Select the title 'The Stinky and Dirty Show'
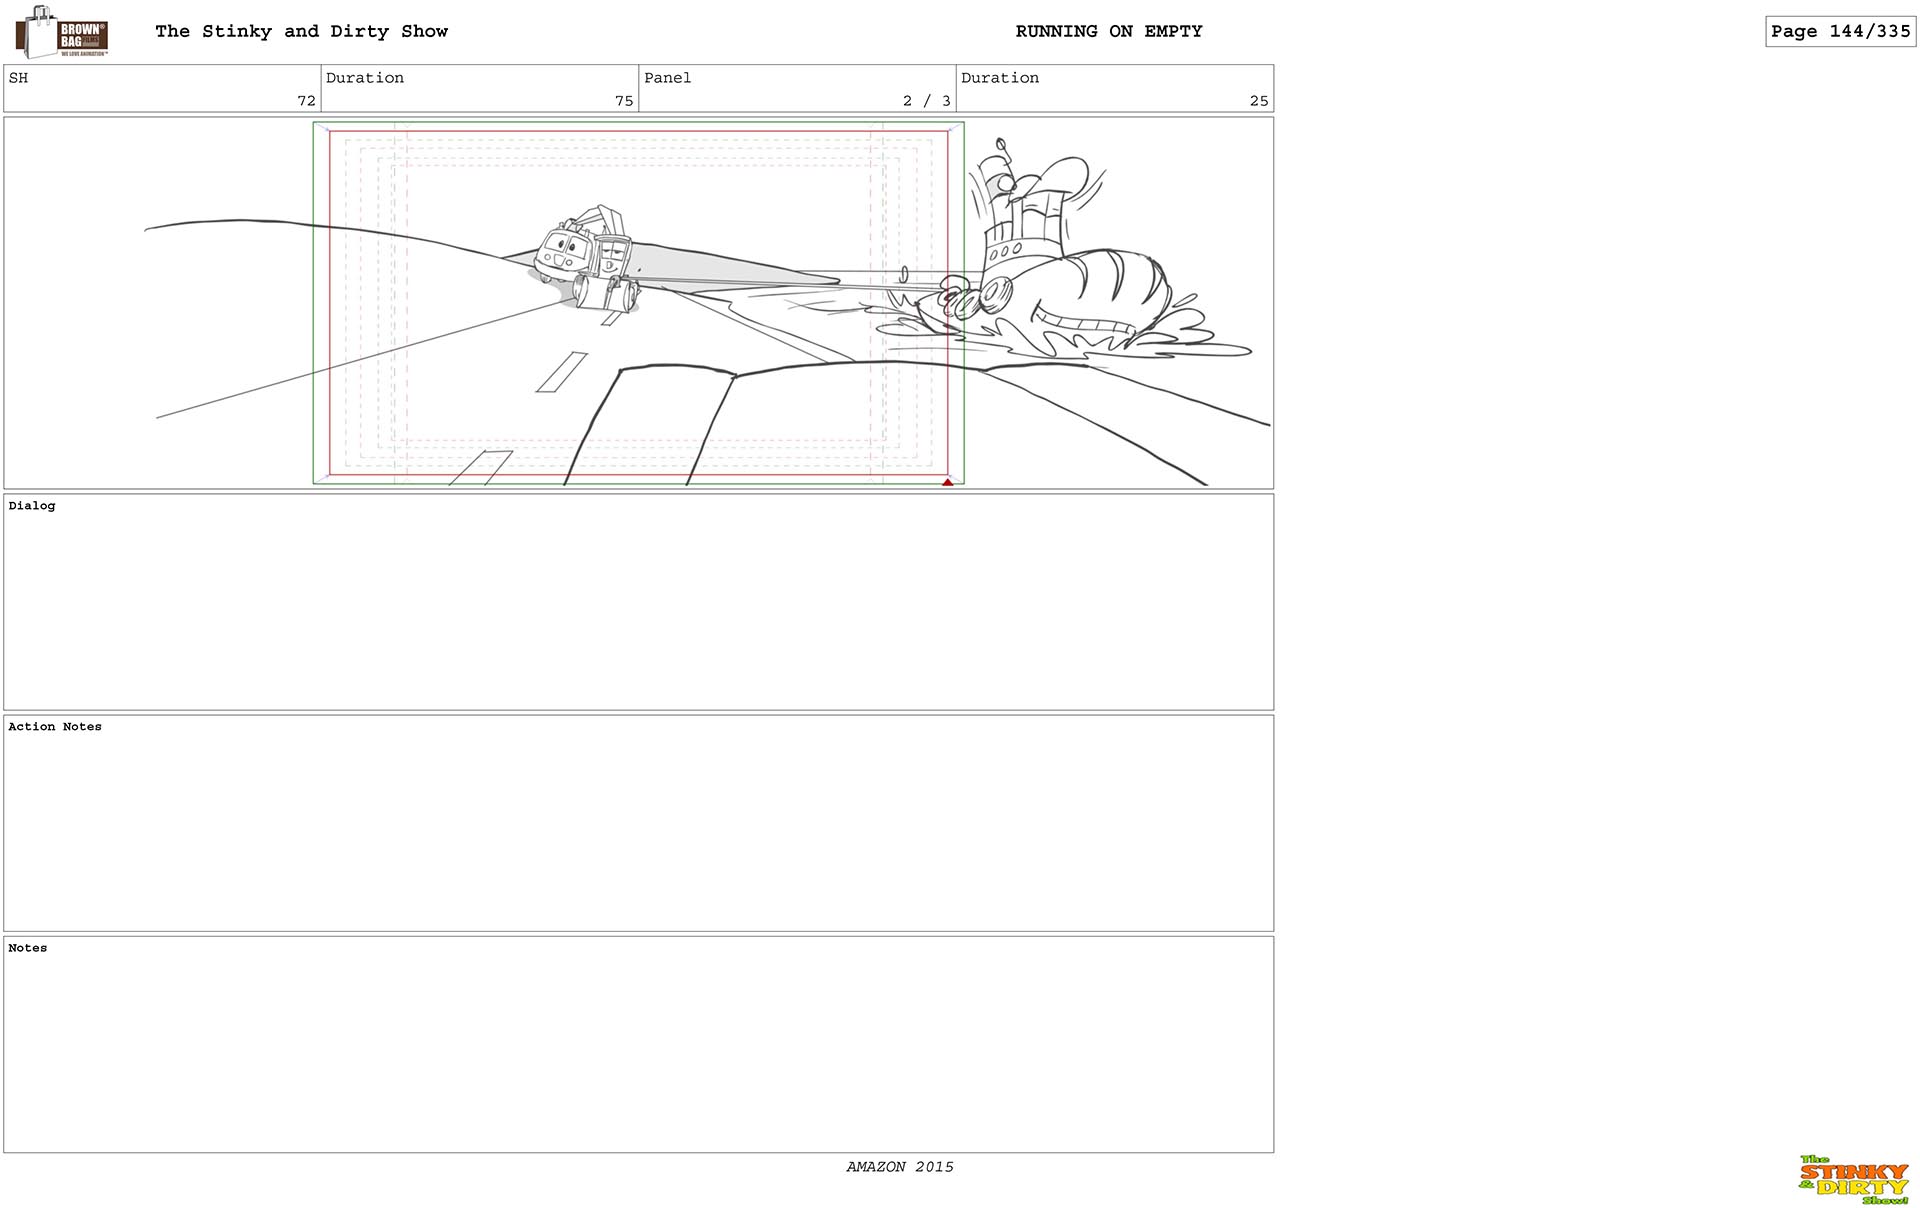 click(301, 31)
